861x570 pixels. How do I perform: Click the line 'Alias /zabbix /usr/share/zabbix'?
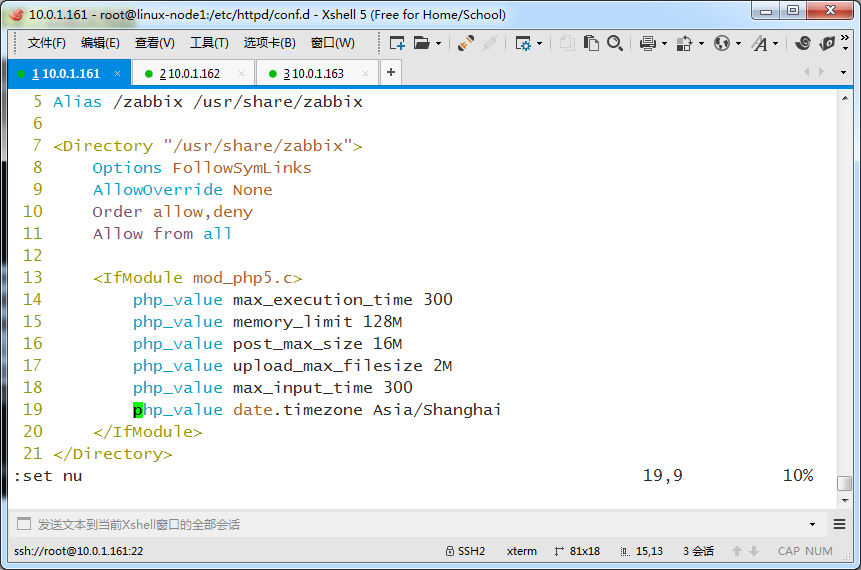[x=208, y=102]
